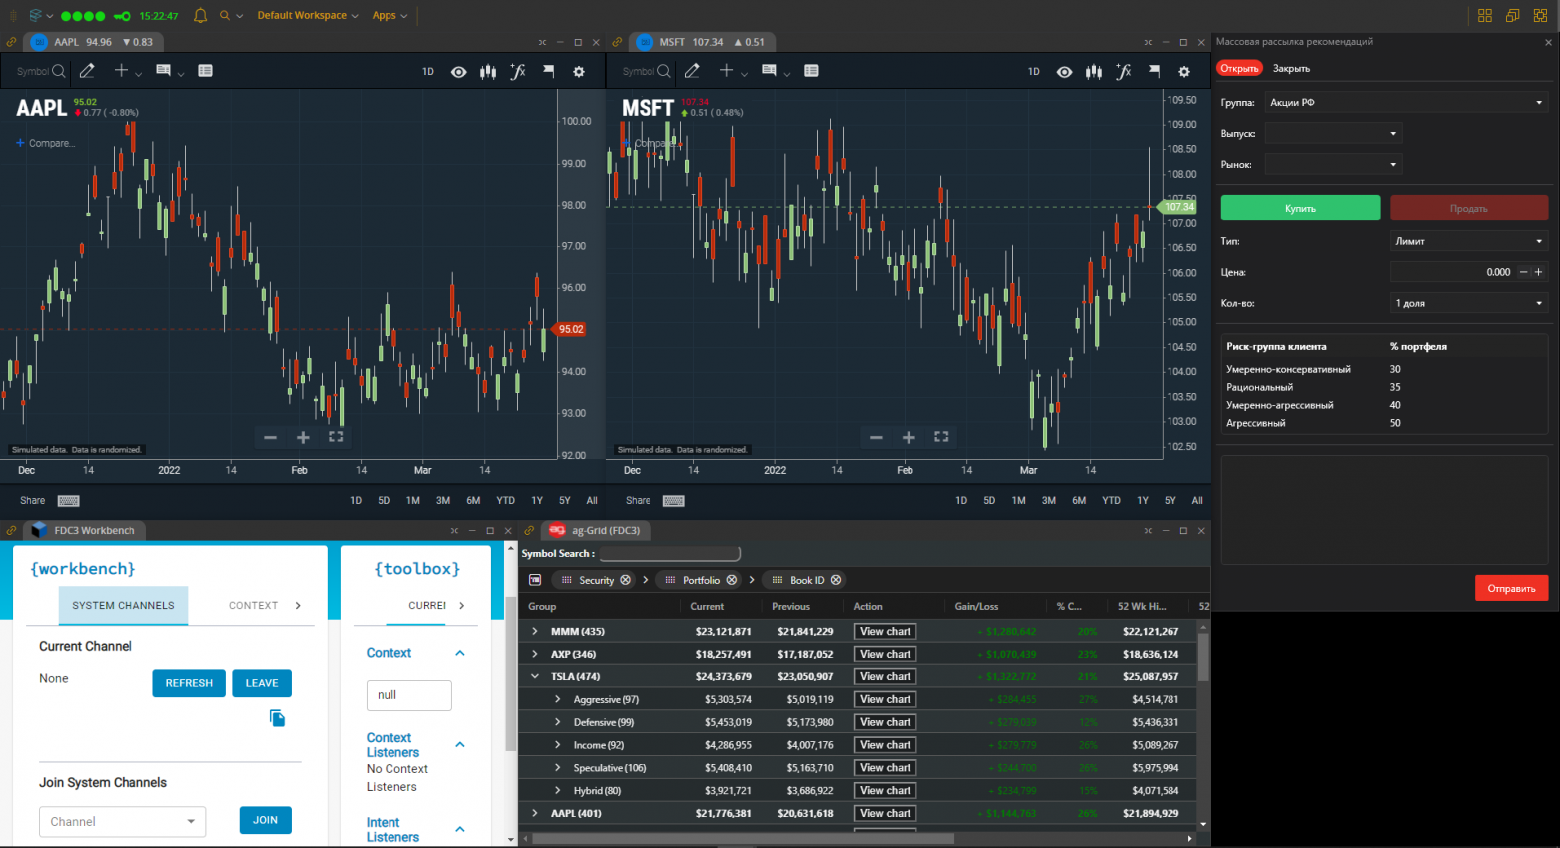Open the Кол-во dropdown showing 1 доля
This screenshot has width=1560, height=848.
click(1469, 303)
